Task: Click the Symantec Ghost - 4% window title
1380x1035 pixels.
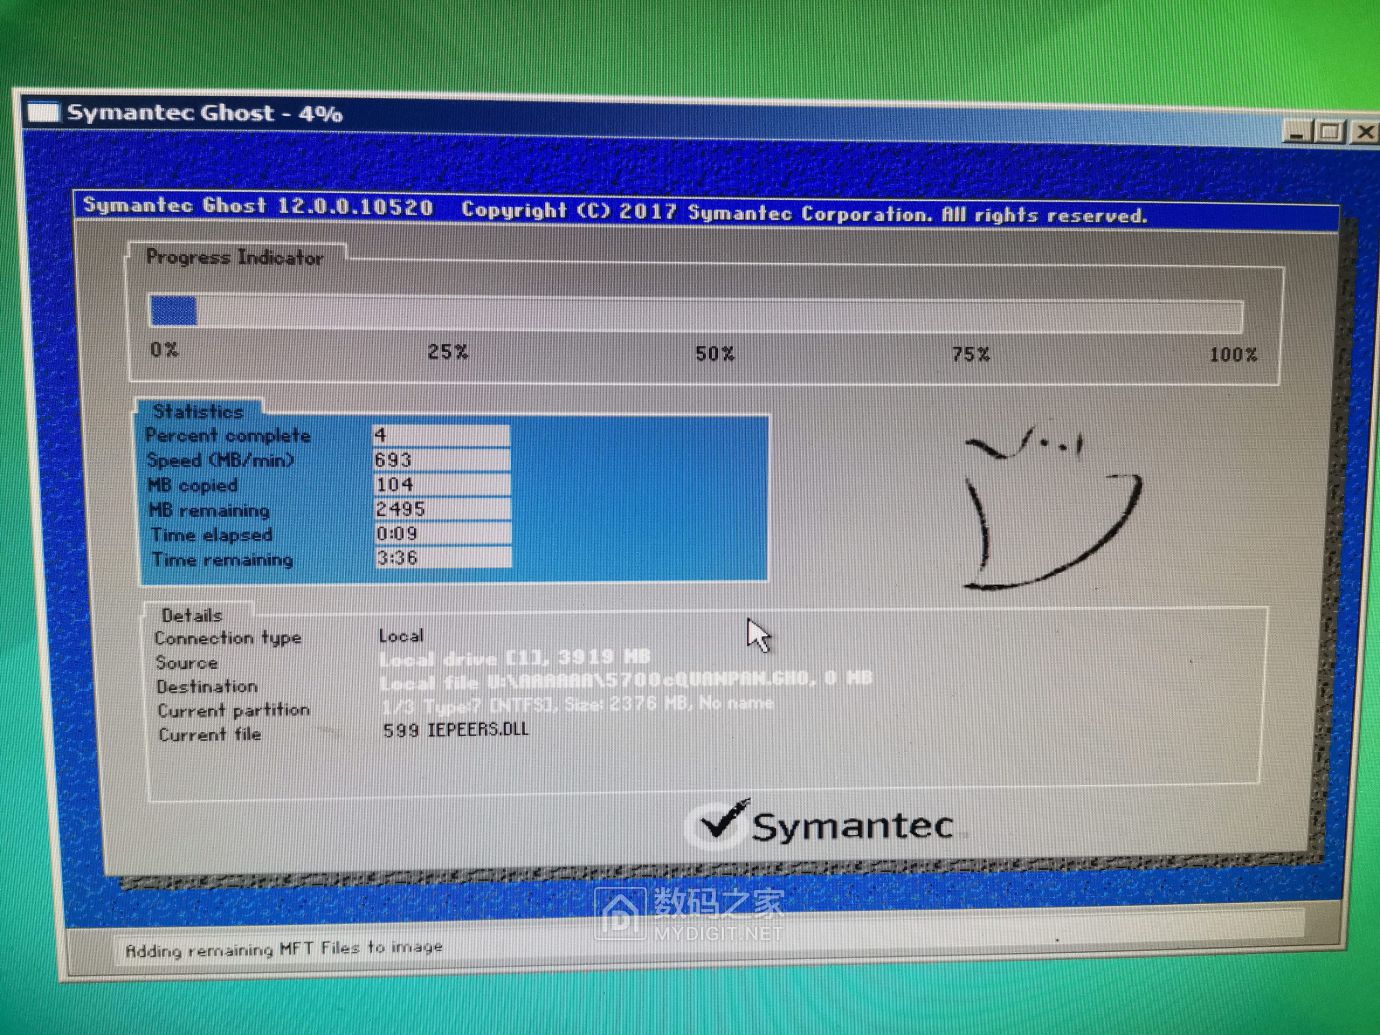Action: [205, 113]
